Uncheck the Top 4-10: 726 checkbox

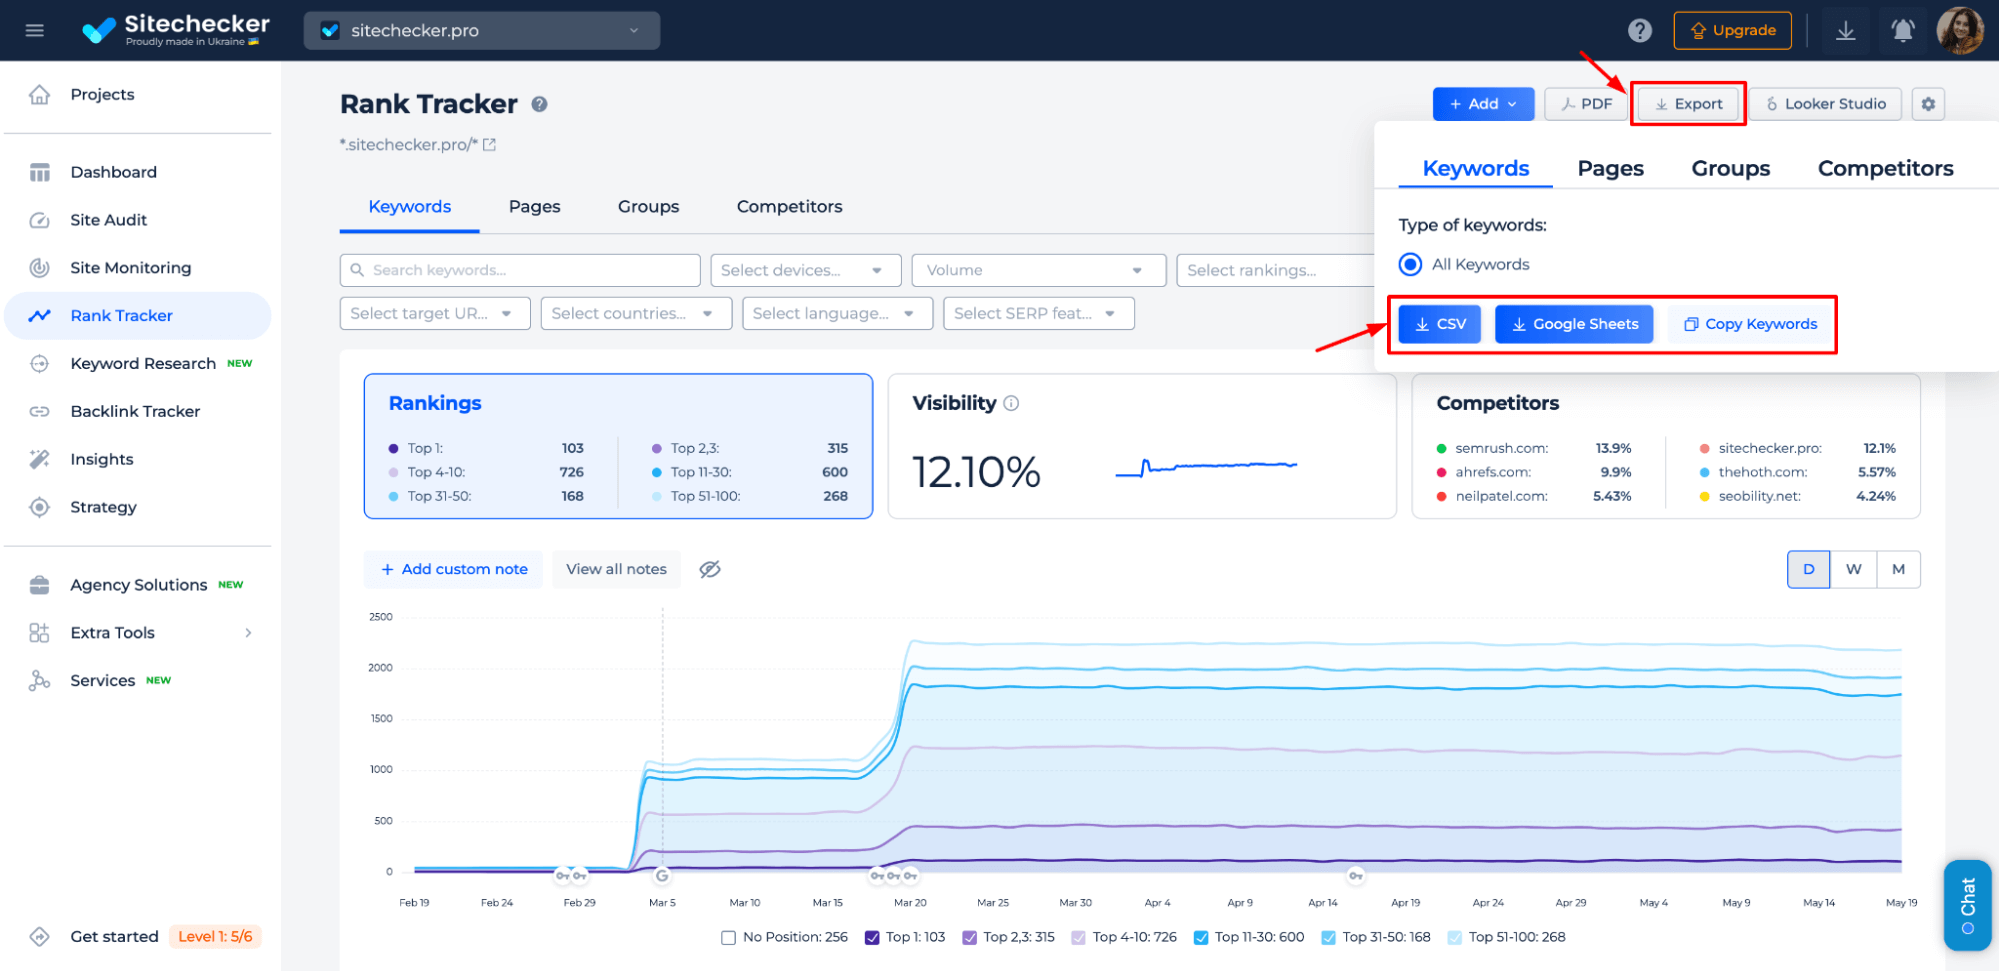tap(1078, 938)
